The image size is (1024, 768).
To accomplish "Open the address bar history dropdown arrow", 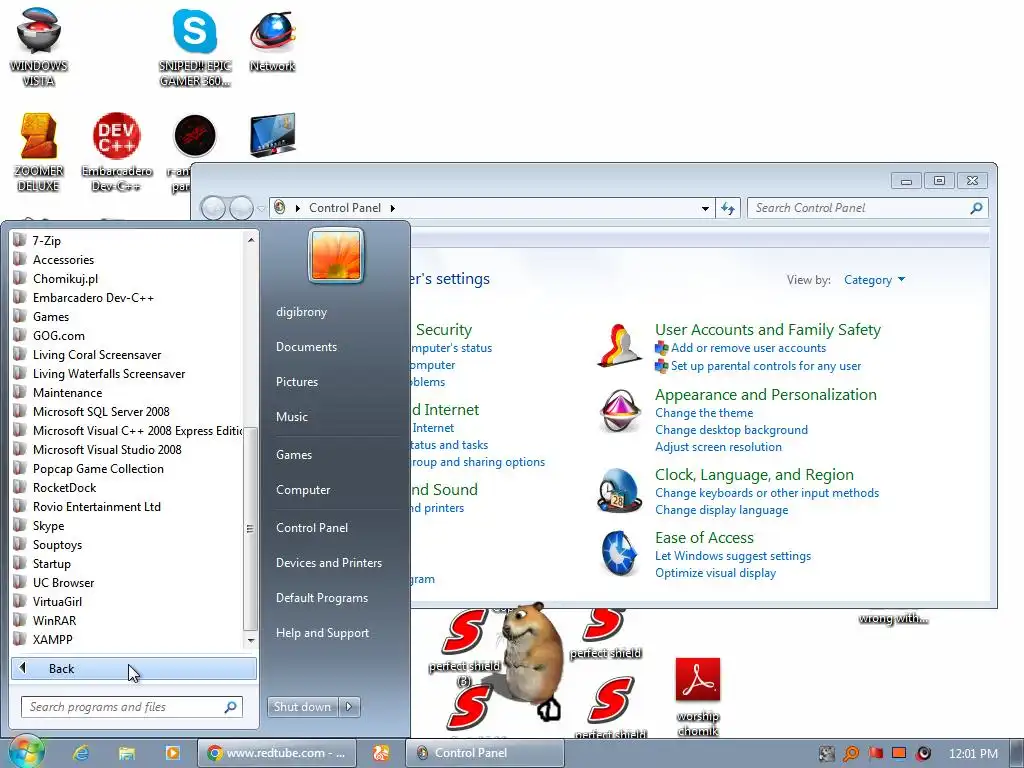I will coord(705,209).
